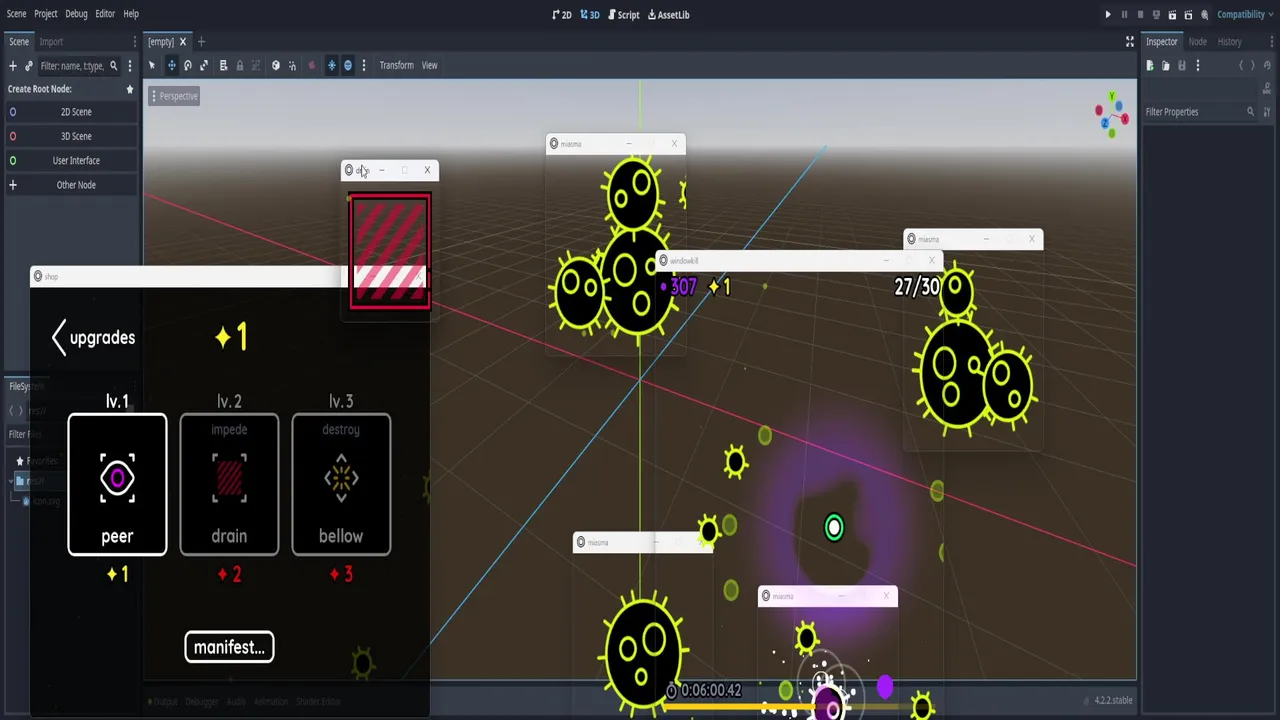Viewport: 1280px width, 720px height.
Task: Run a specific scene icon
Action: [1188, 15]
